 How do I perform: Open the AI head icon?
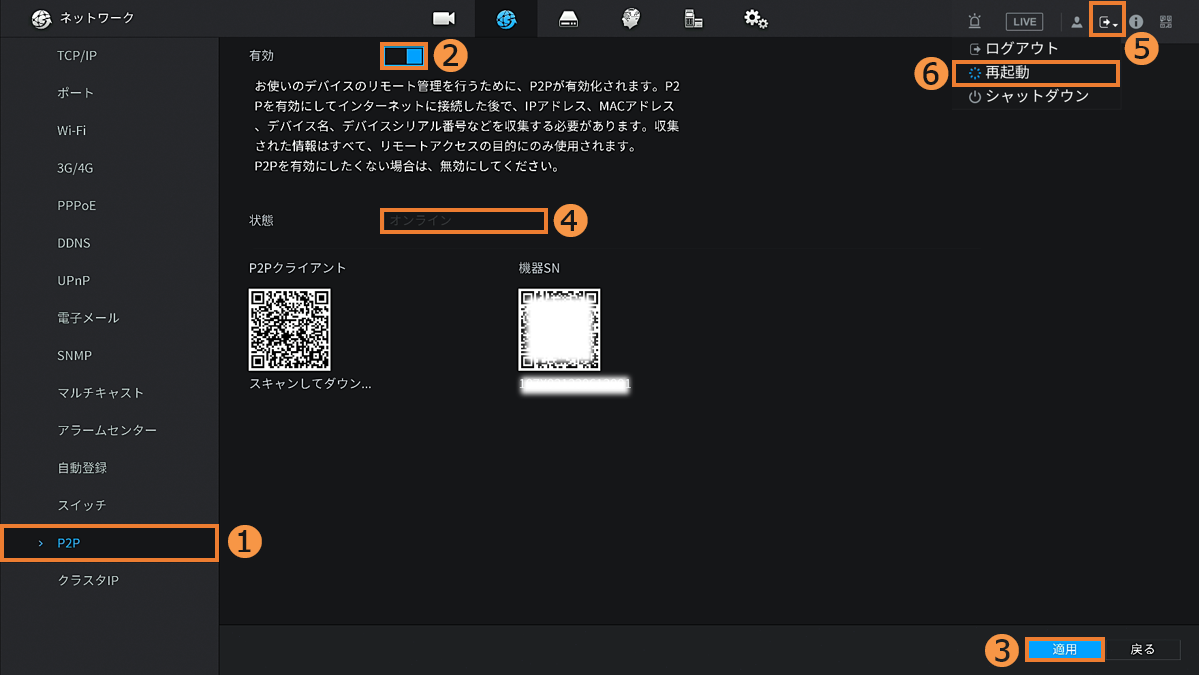pos(630,19)
